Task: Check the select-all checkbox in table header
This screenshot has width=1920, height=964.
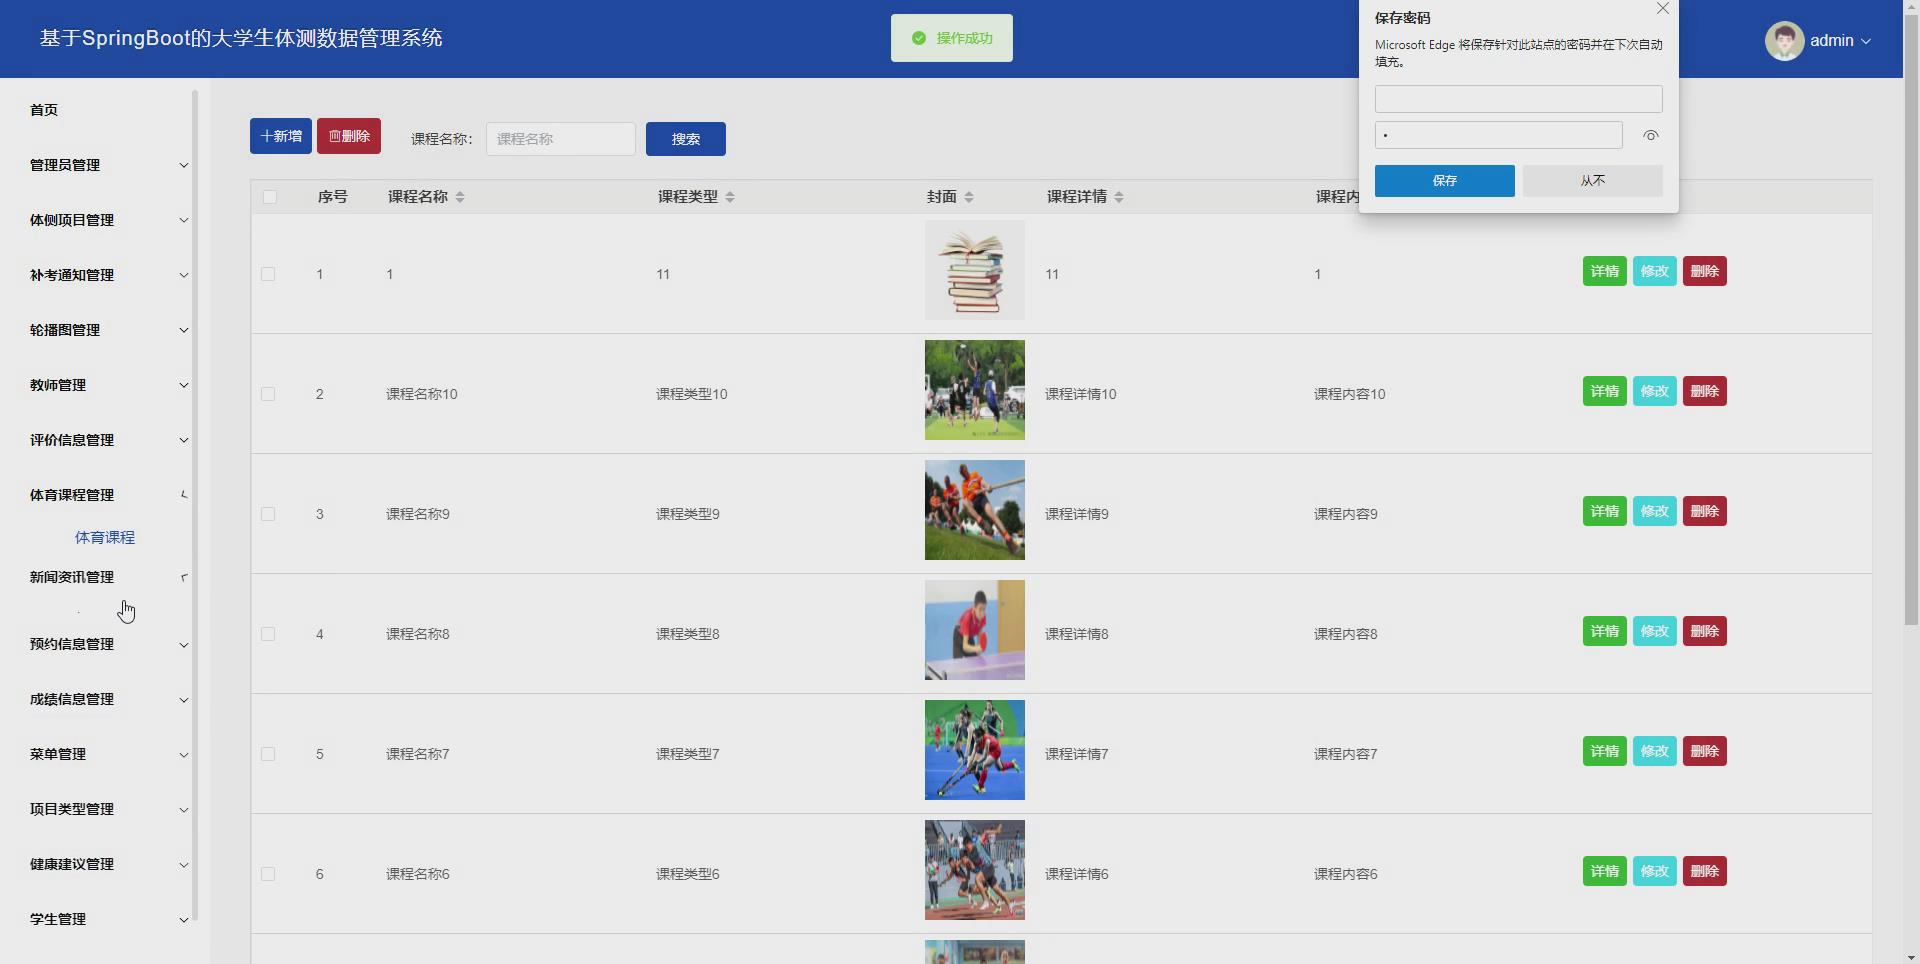Action: pos(268,196)
